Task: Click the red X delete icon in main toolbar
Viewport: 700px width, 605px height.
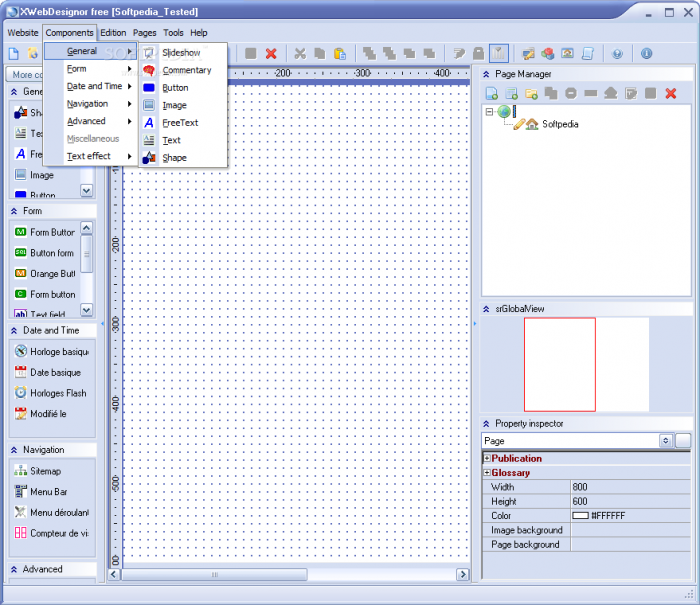Action: (x=270, y=53)
